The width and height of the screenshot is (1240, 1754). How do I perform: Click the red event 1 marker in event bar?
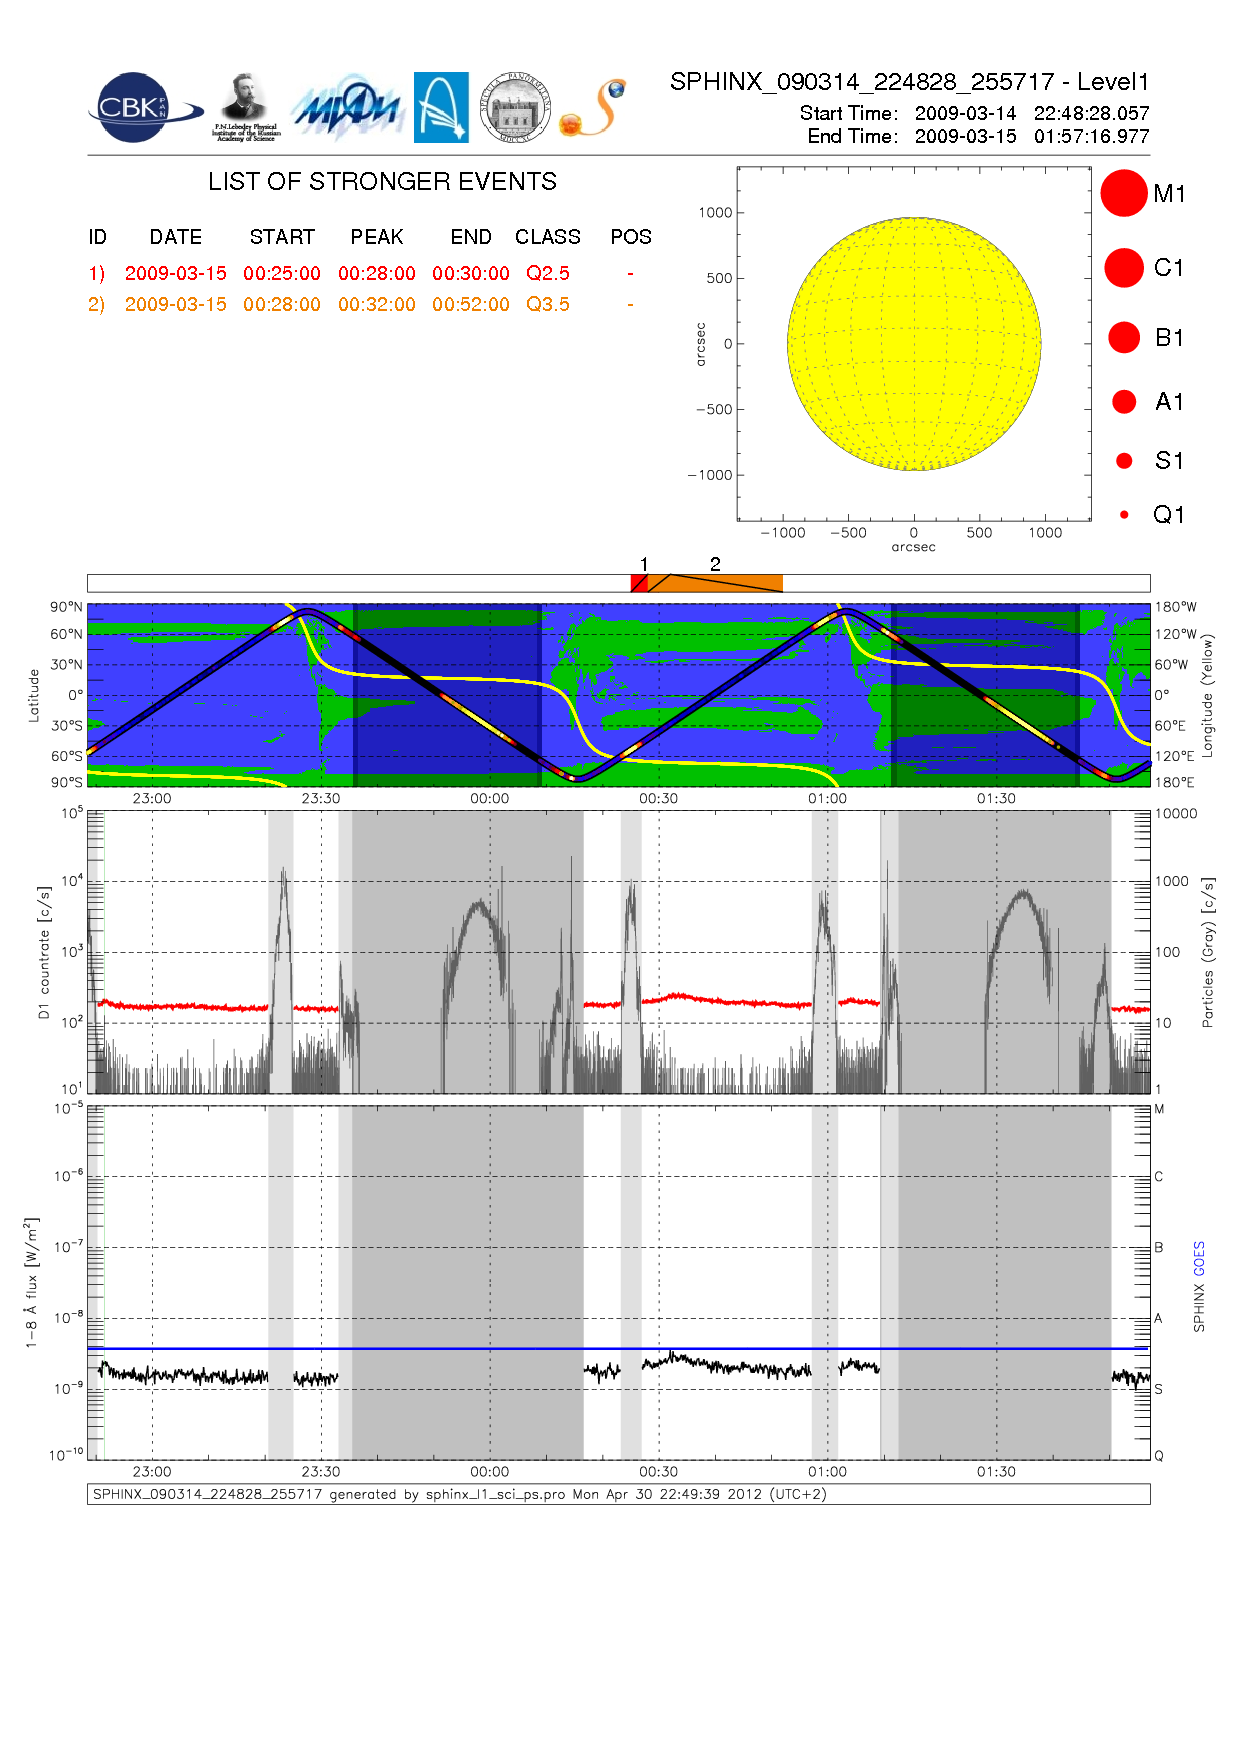point(638,583)
